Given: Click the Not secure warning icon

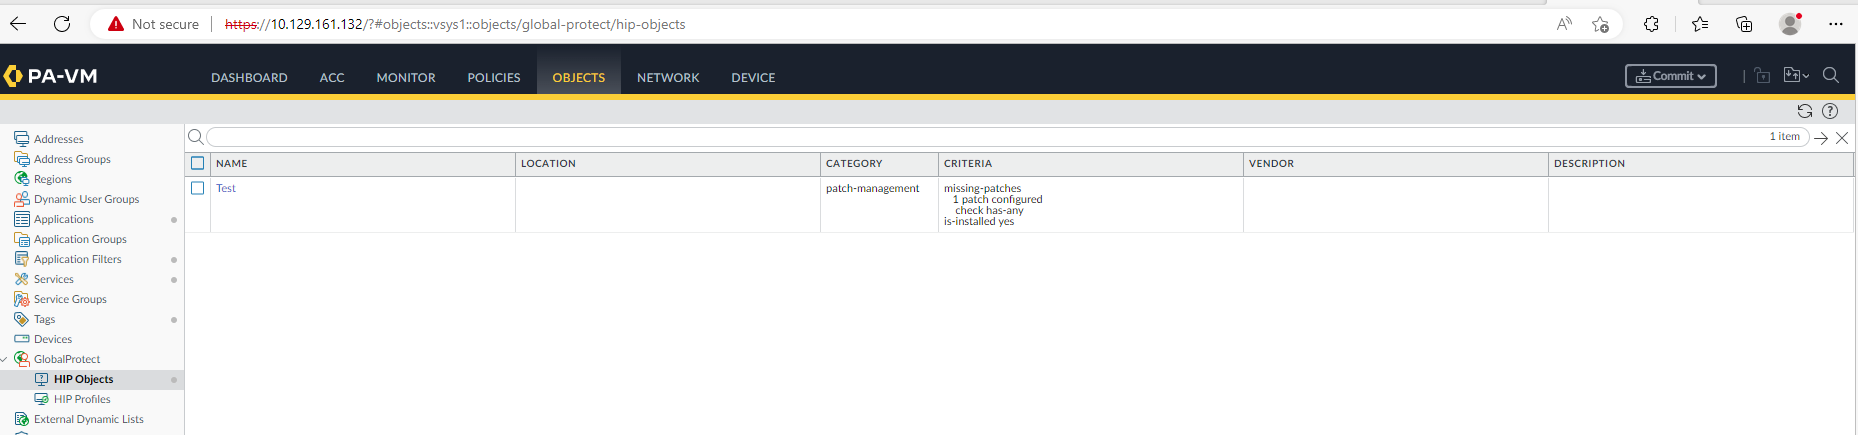Looking at the screenshot, I should [116, 24].
